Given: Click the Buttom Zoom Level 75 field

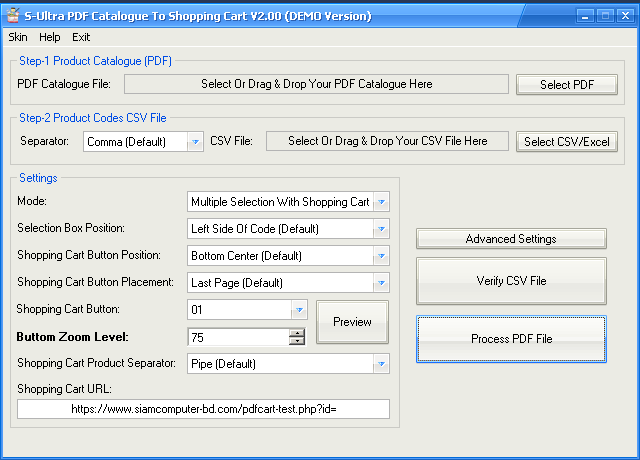Looking at the screenshot, I should point(238,338).
